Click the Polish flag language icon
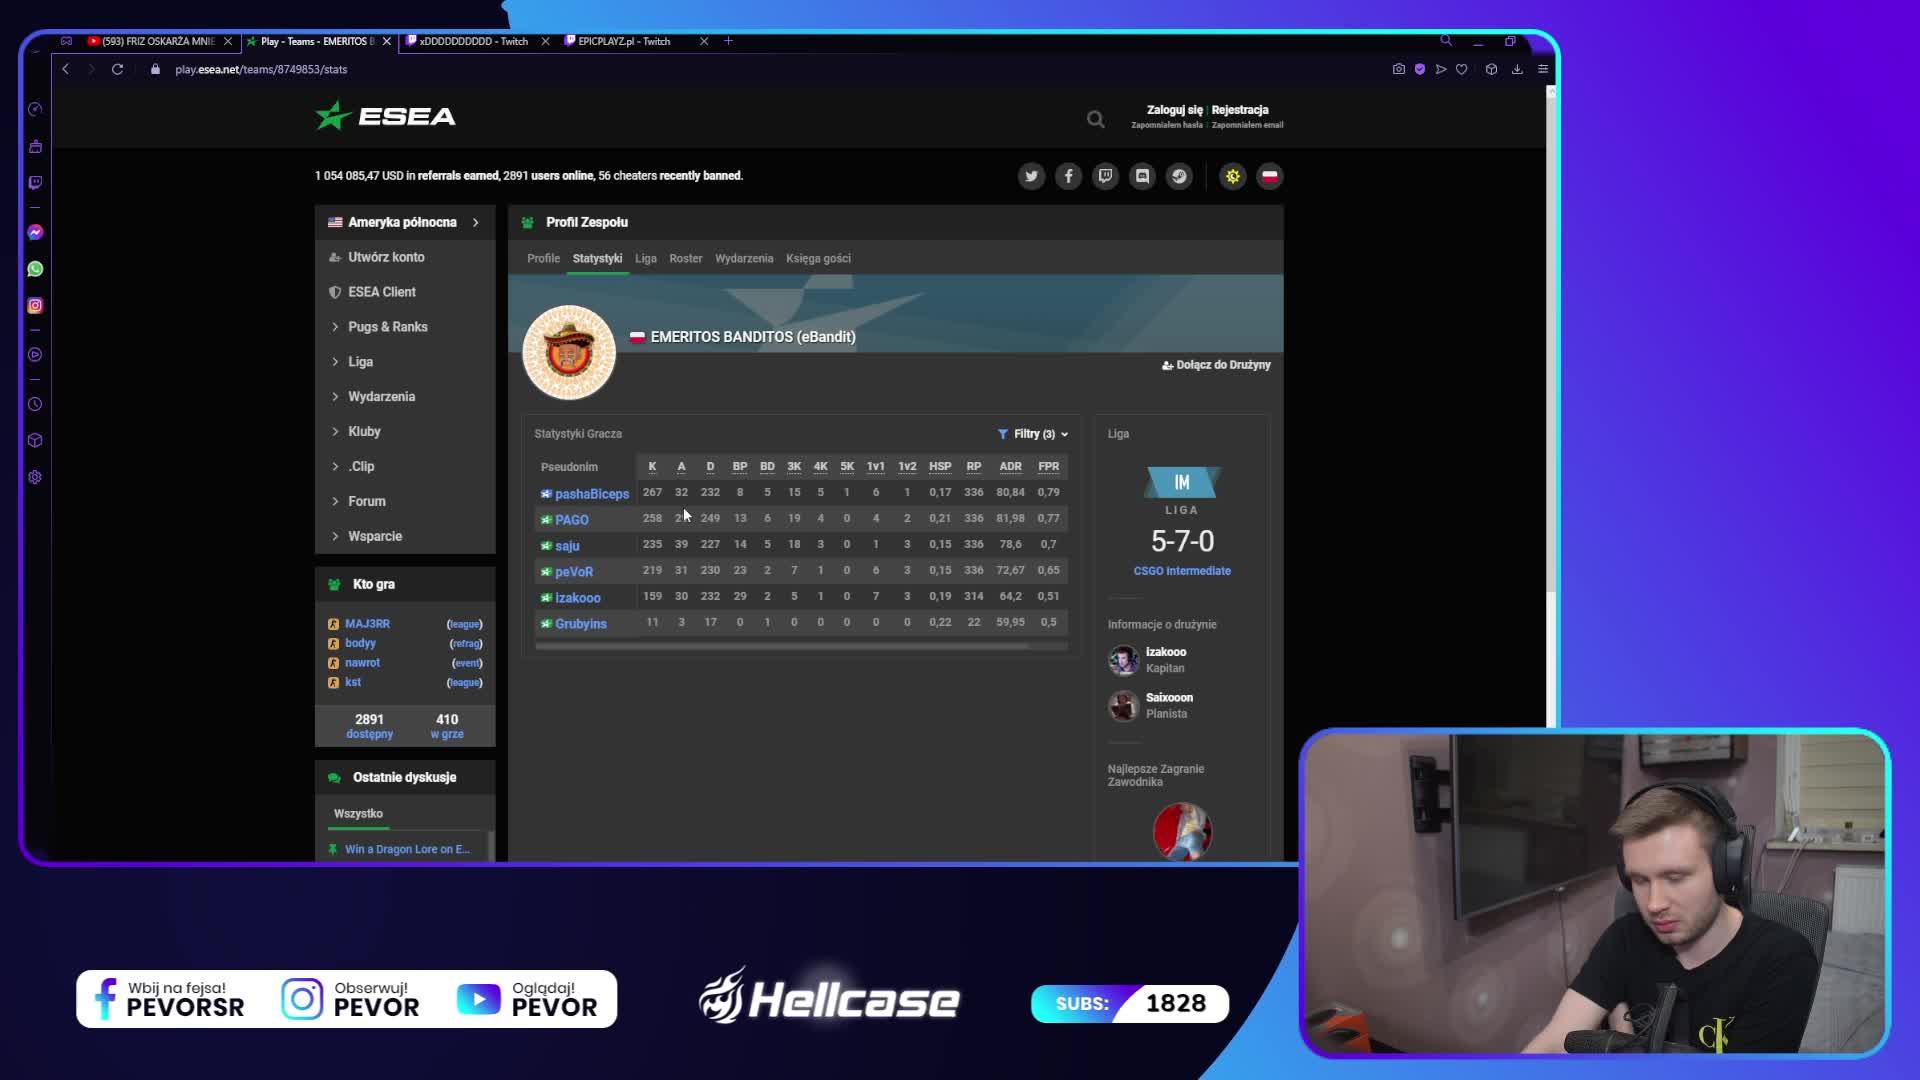1920x1080 pixels. 1270,176
